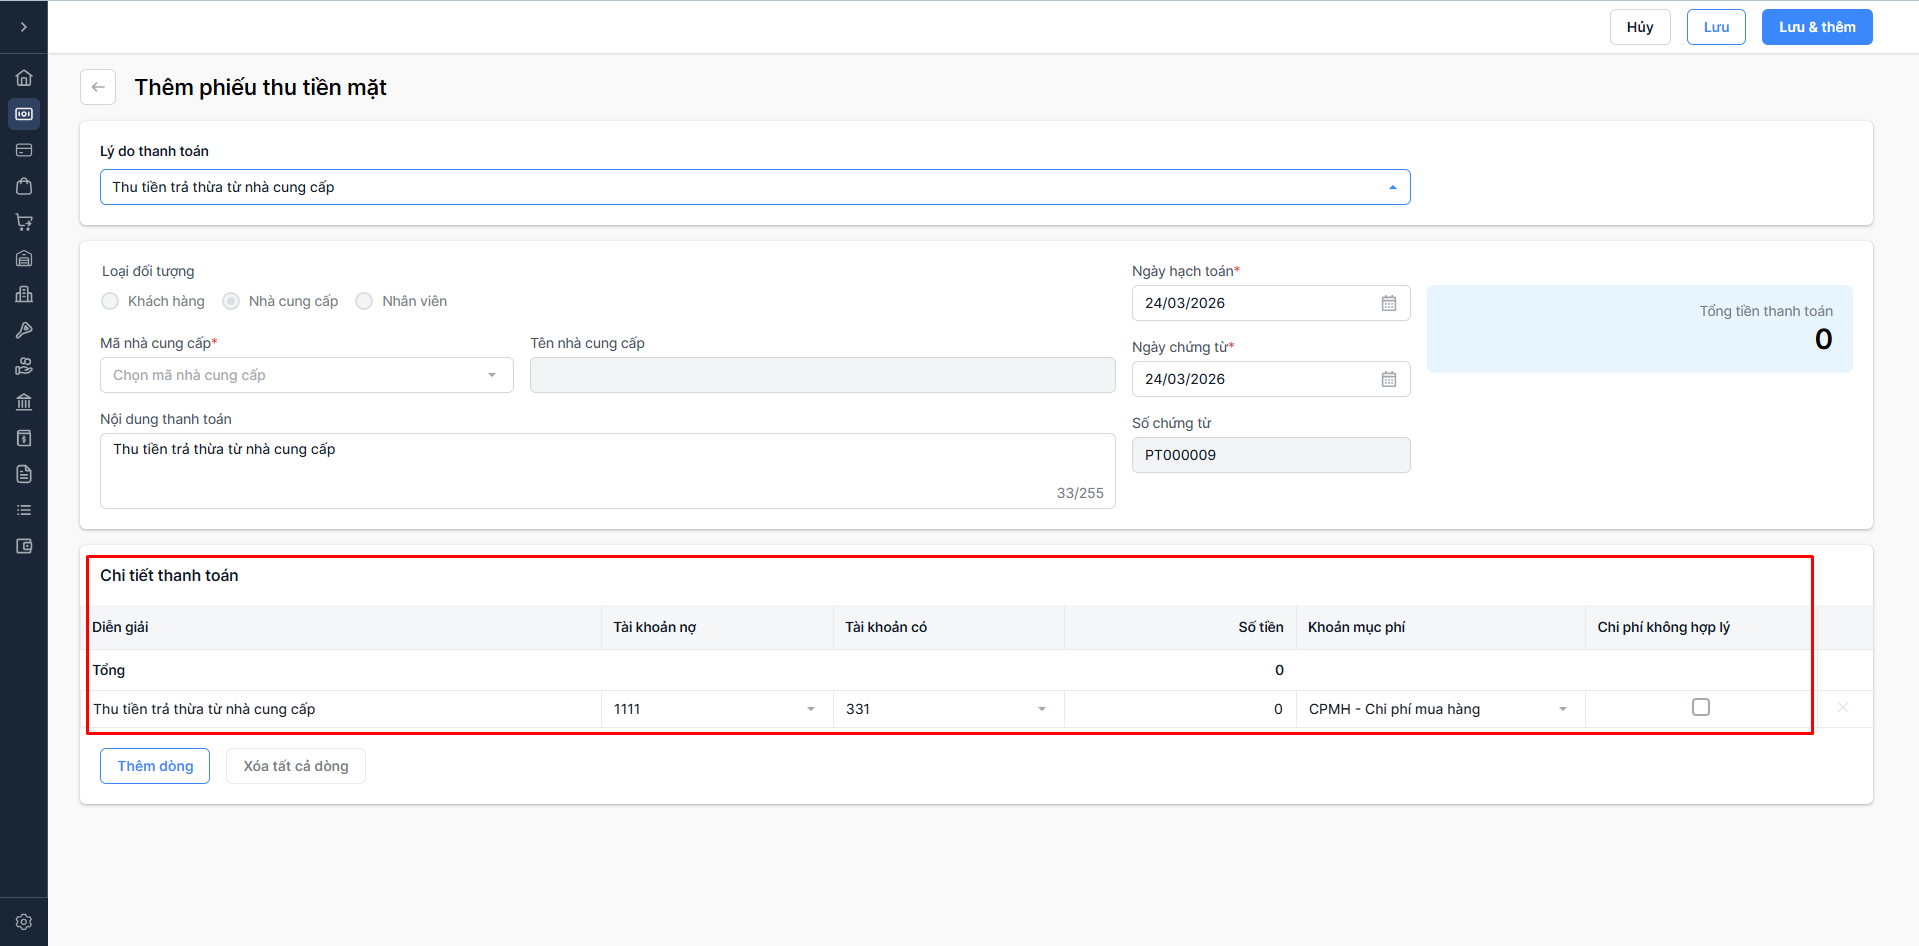Open the home icon in sidebar
The image size is (1919, 946).
point(24,78)
